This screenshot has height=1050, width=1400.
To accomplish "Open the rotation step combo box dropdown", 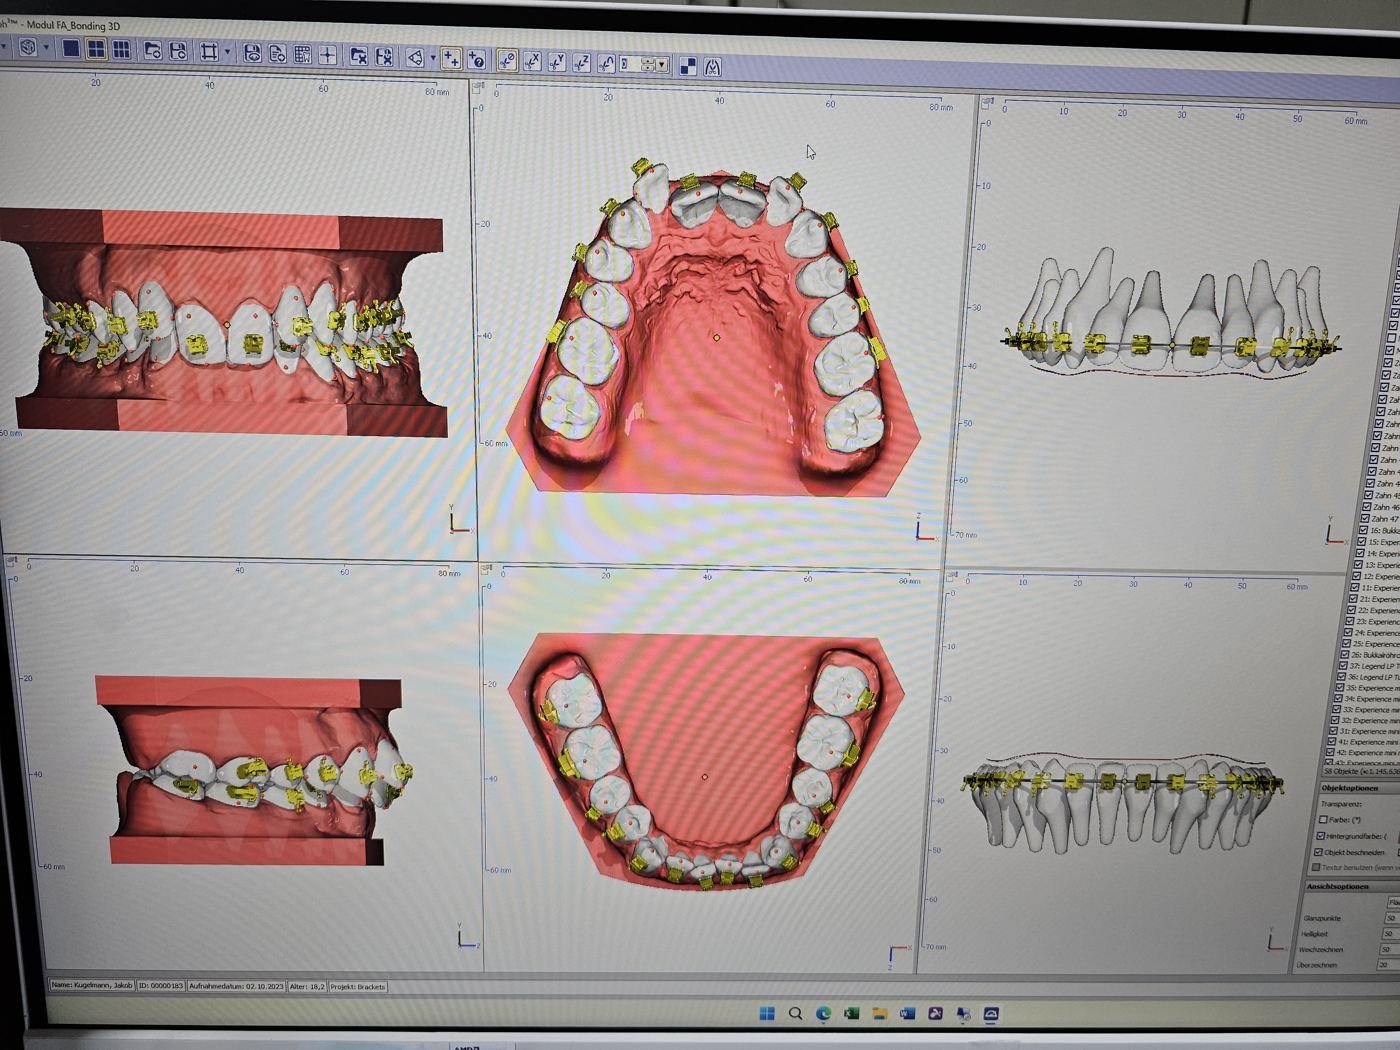I will tap(661, 65).
